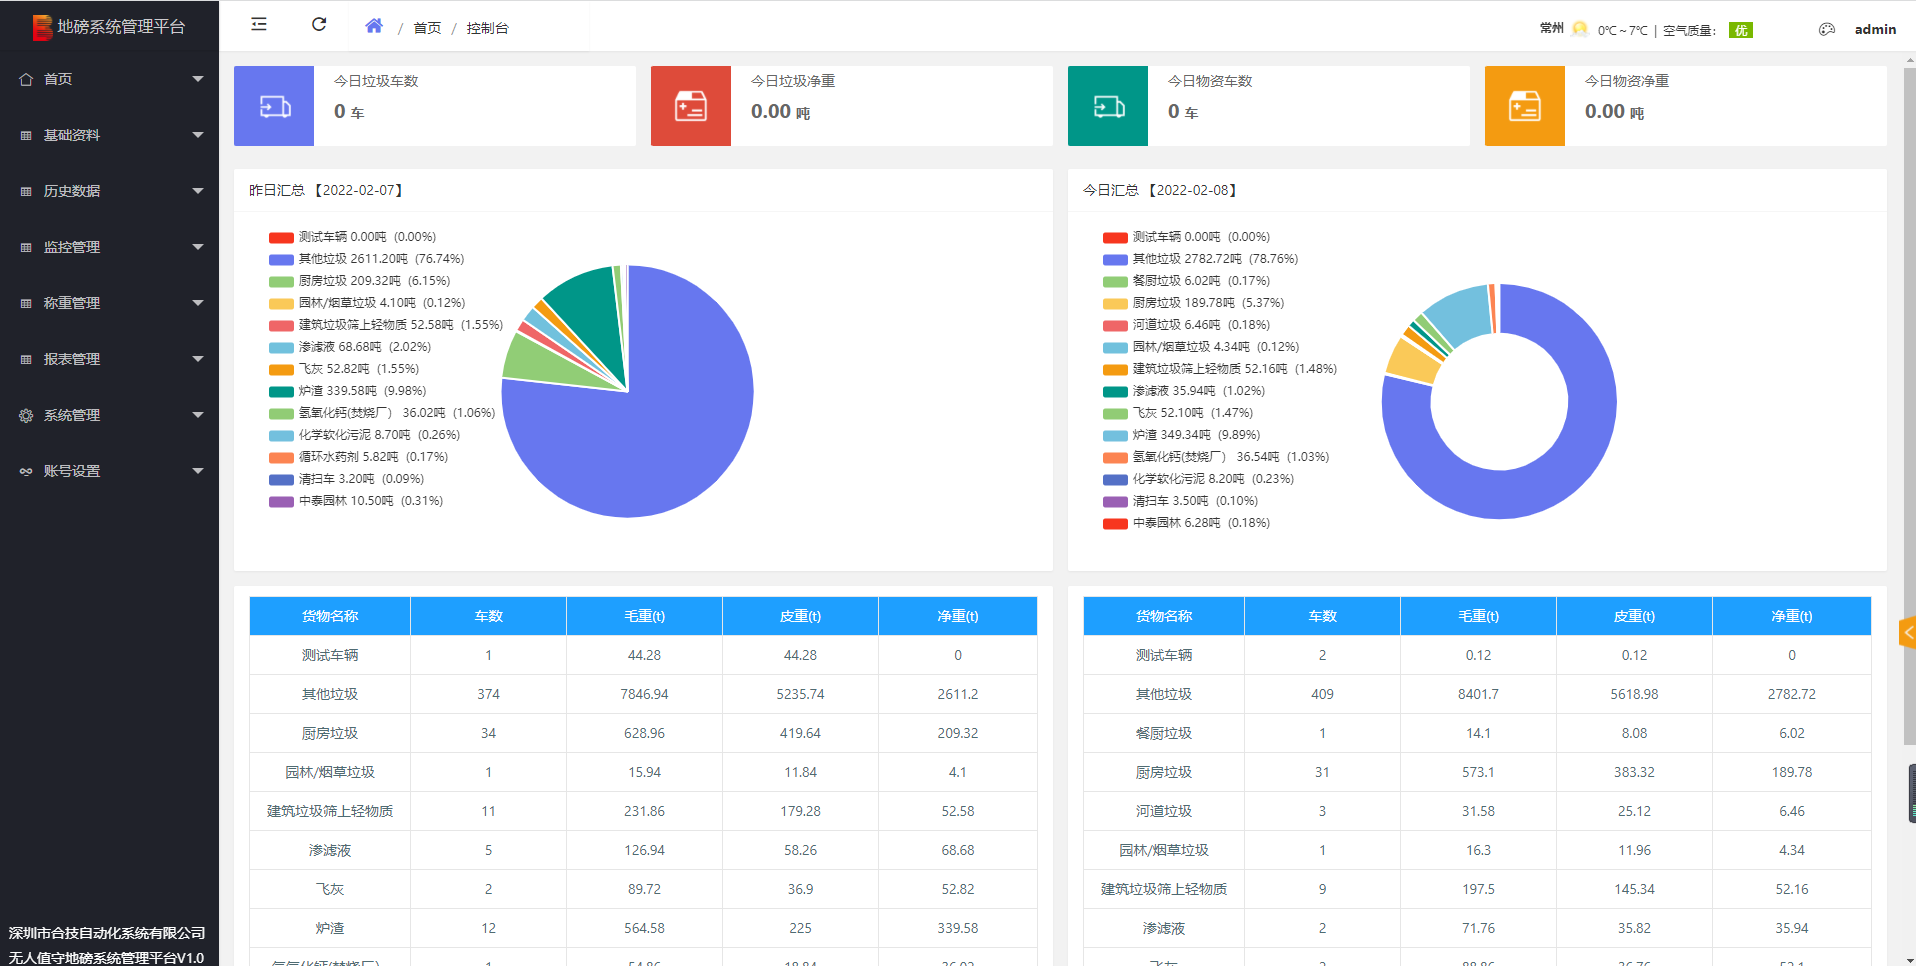Open the 系统管理 sidebar menu
The image size is (1916, 966).
(109, 415)
